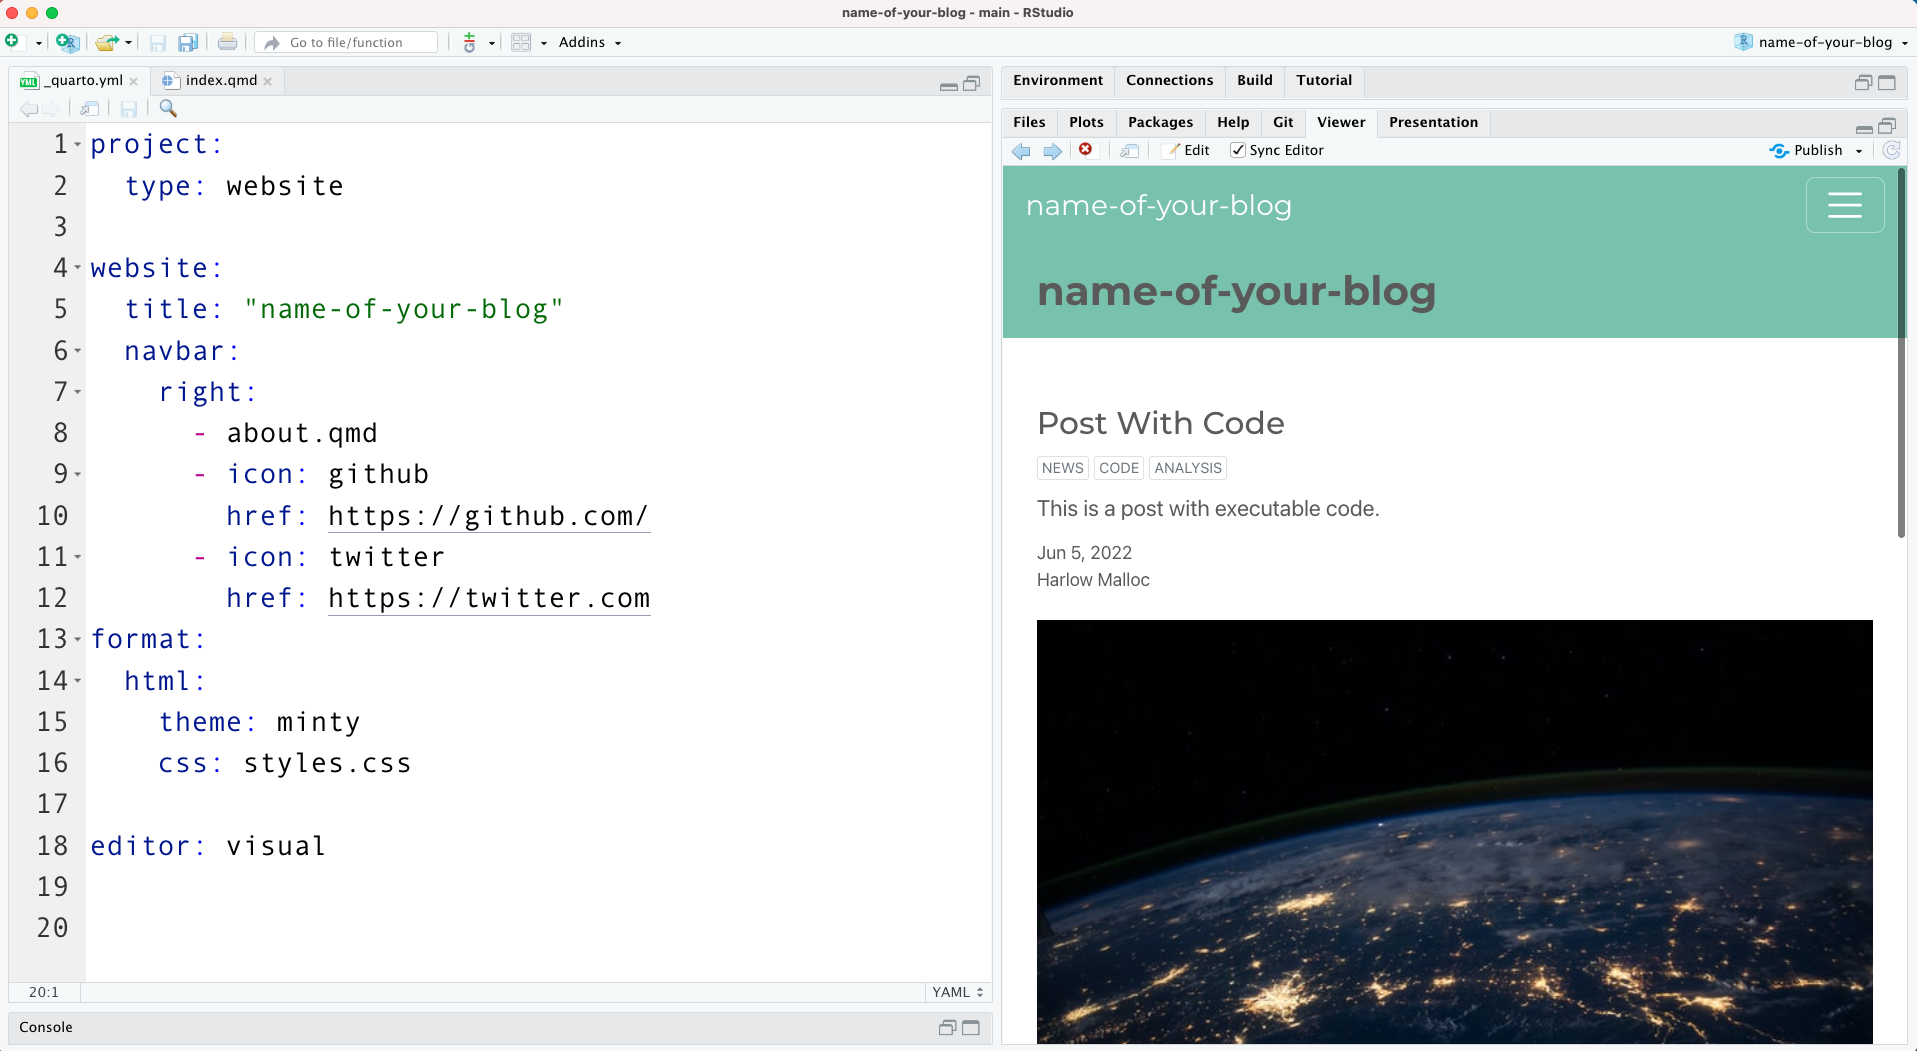
Task: Open the Environment tab
Action: [x=1058, y=80]
